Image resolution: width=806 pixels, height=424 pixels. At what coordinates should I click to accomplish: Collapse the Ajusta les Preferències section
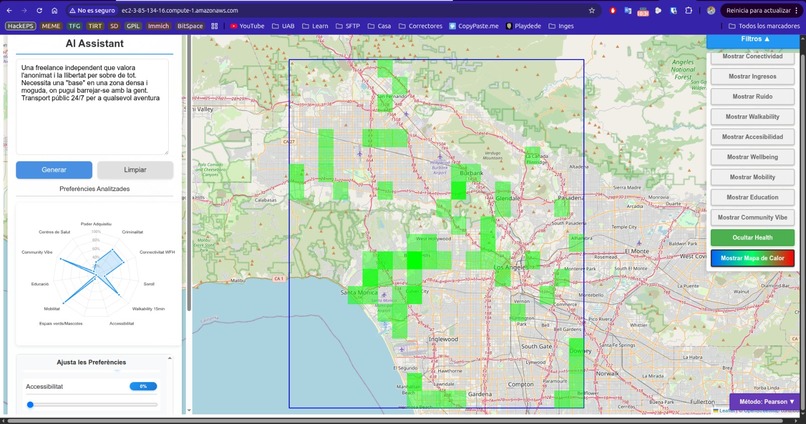(170, 358)
